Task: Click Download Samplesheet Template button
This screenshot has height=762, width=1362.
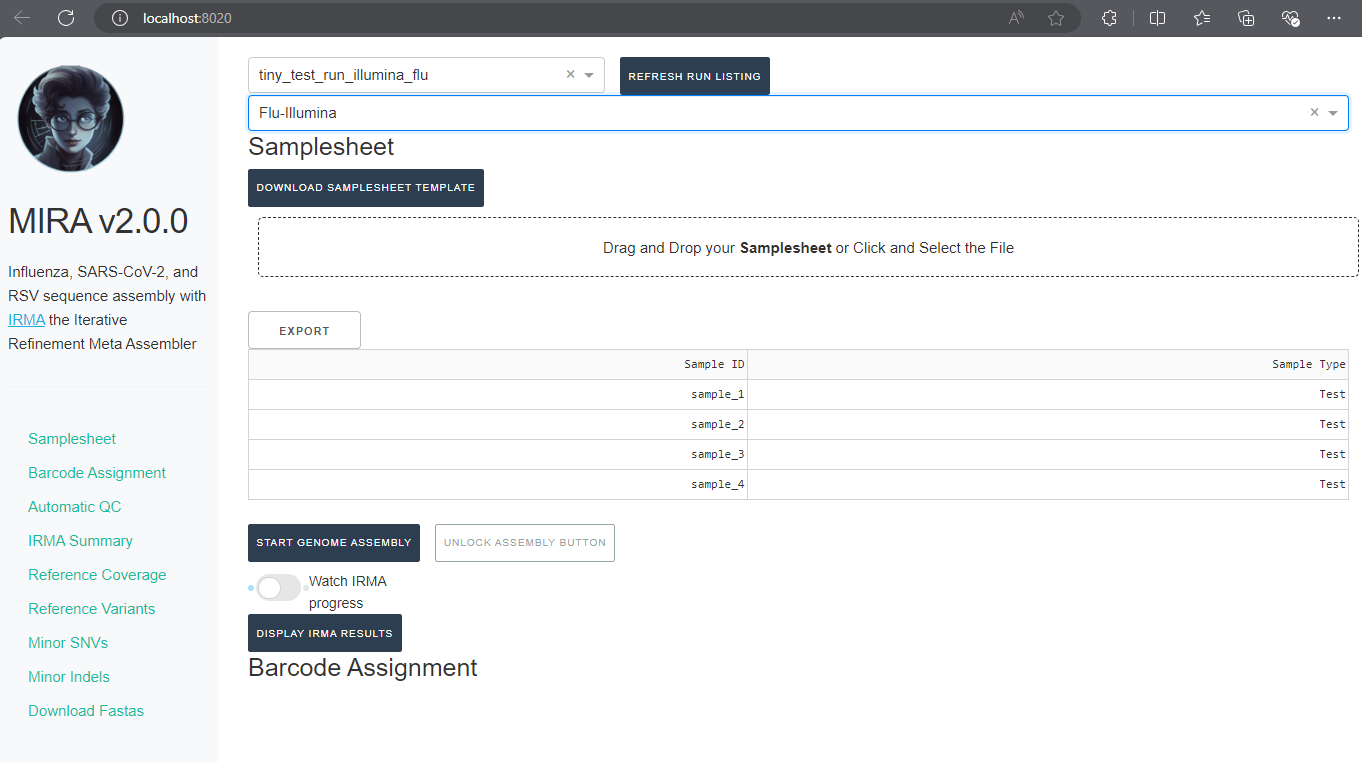Action: [366, 188]
